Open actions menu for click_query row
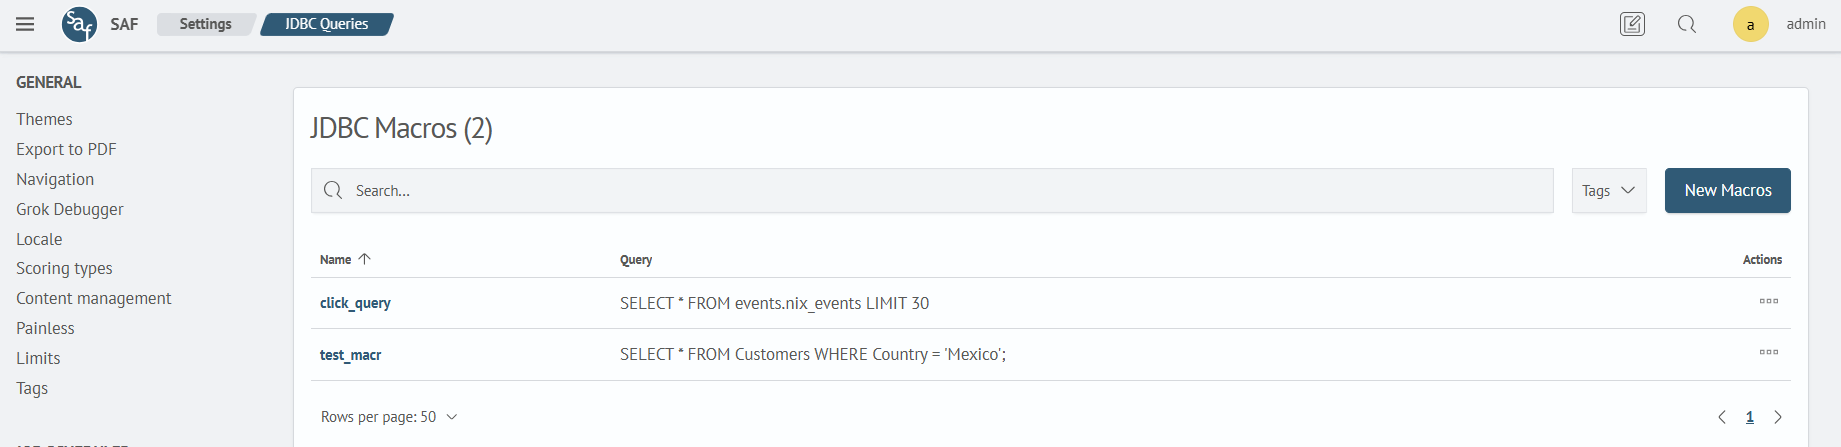This screenshot has height=447, width=1841. point(1769,301)
